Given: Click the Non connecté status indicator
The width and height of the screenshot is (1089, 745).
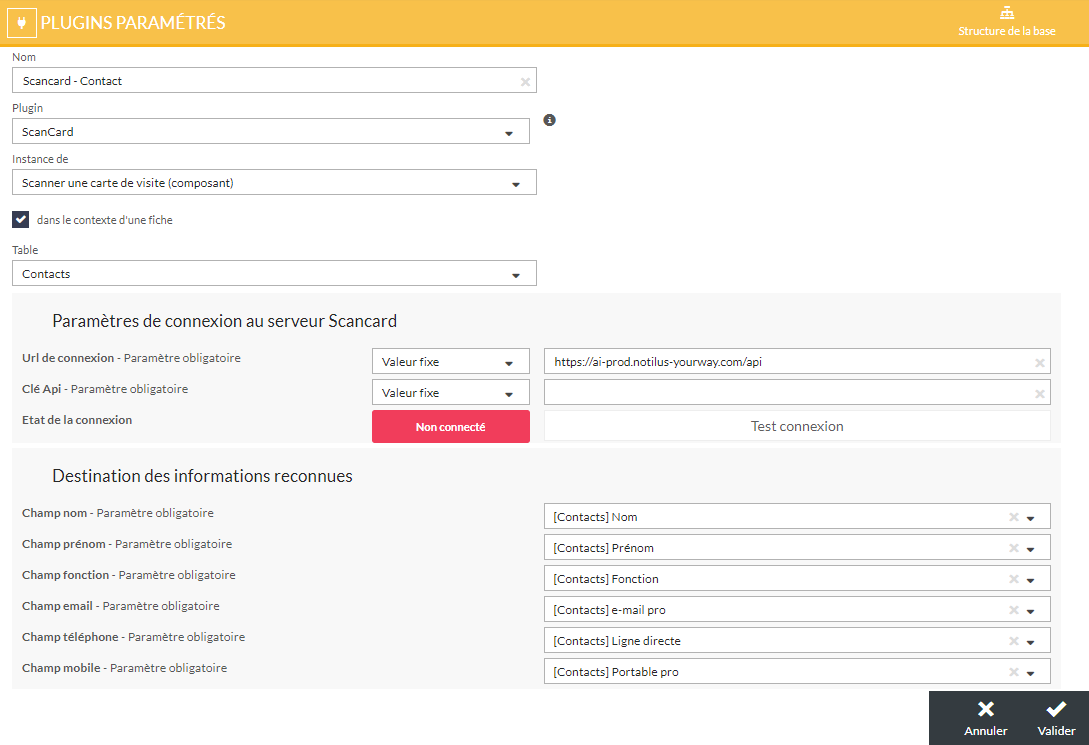Looking at the screenshot, I should pos(450,427).
